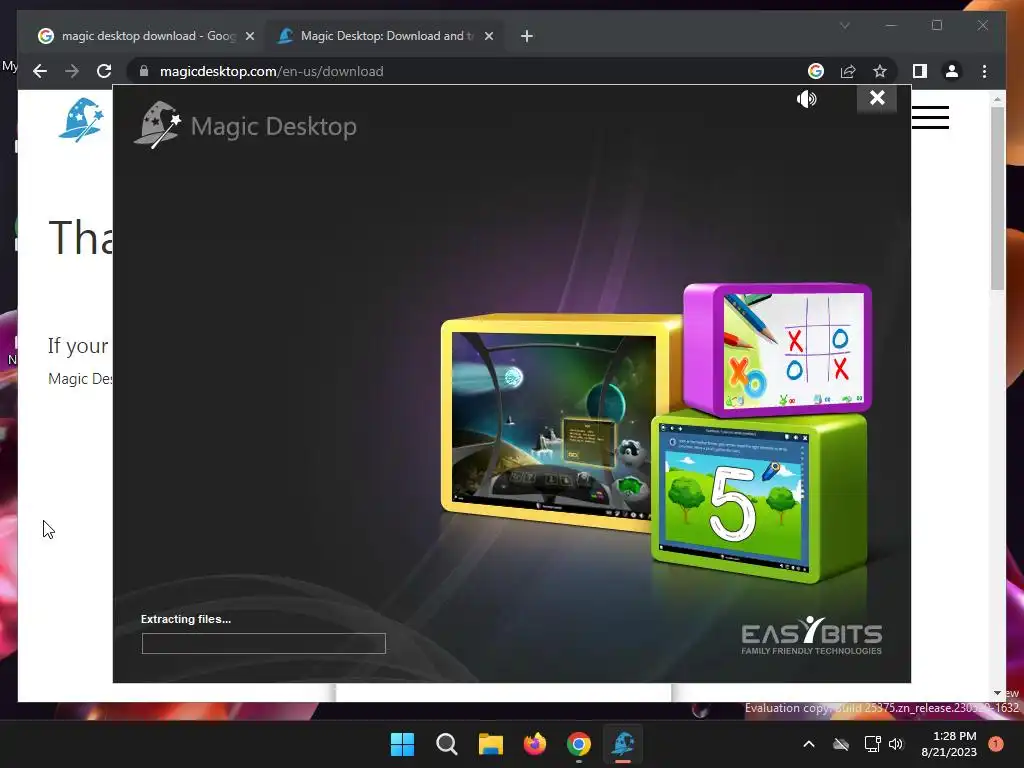Image resolution: width=1024 pixels, height=768 pixels.
Task: Open the hamburger menu on the webpage
Action: pyautogui.click(x=930, y=118)
